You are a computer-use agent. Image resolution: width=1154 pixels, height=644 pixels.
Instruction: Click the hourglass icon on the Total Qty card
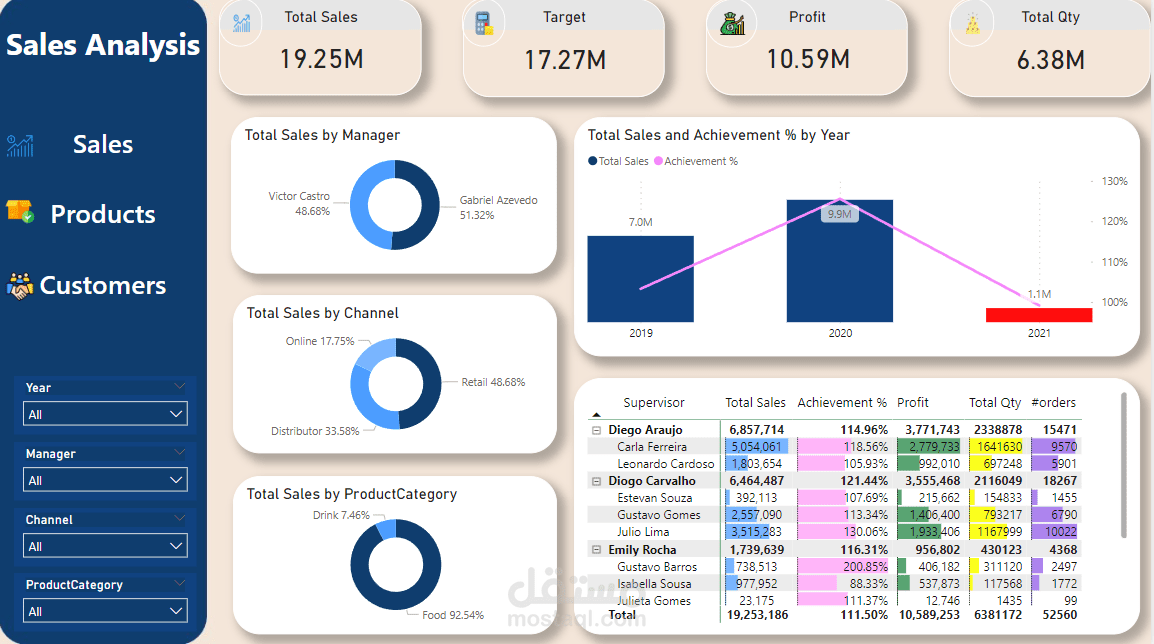click(x=971, y=23)
